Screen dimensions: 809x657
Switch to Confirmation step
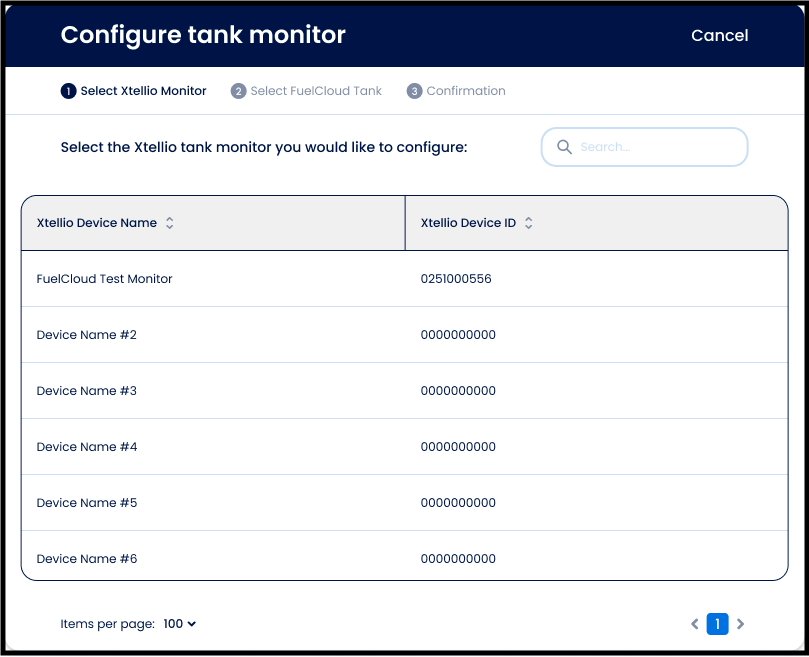[466, 91]
